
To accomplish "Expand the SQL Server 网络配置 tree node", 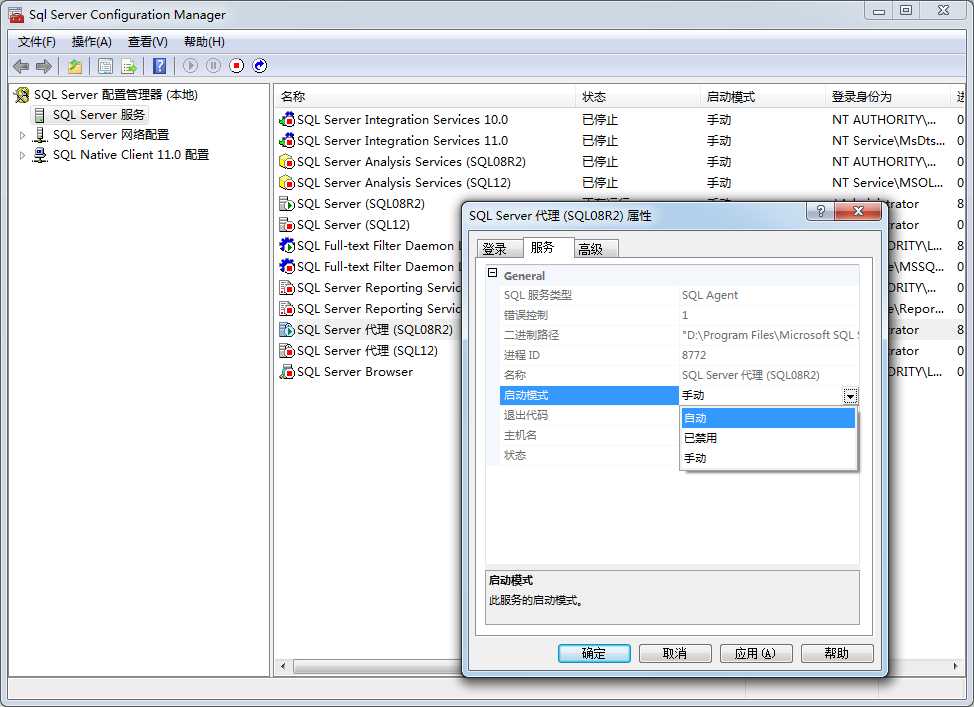I will coord(22,135).
